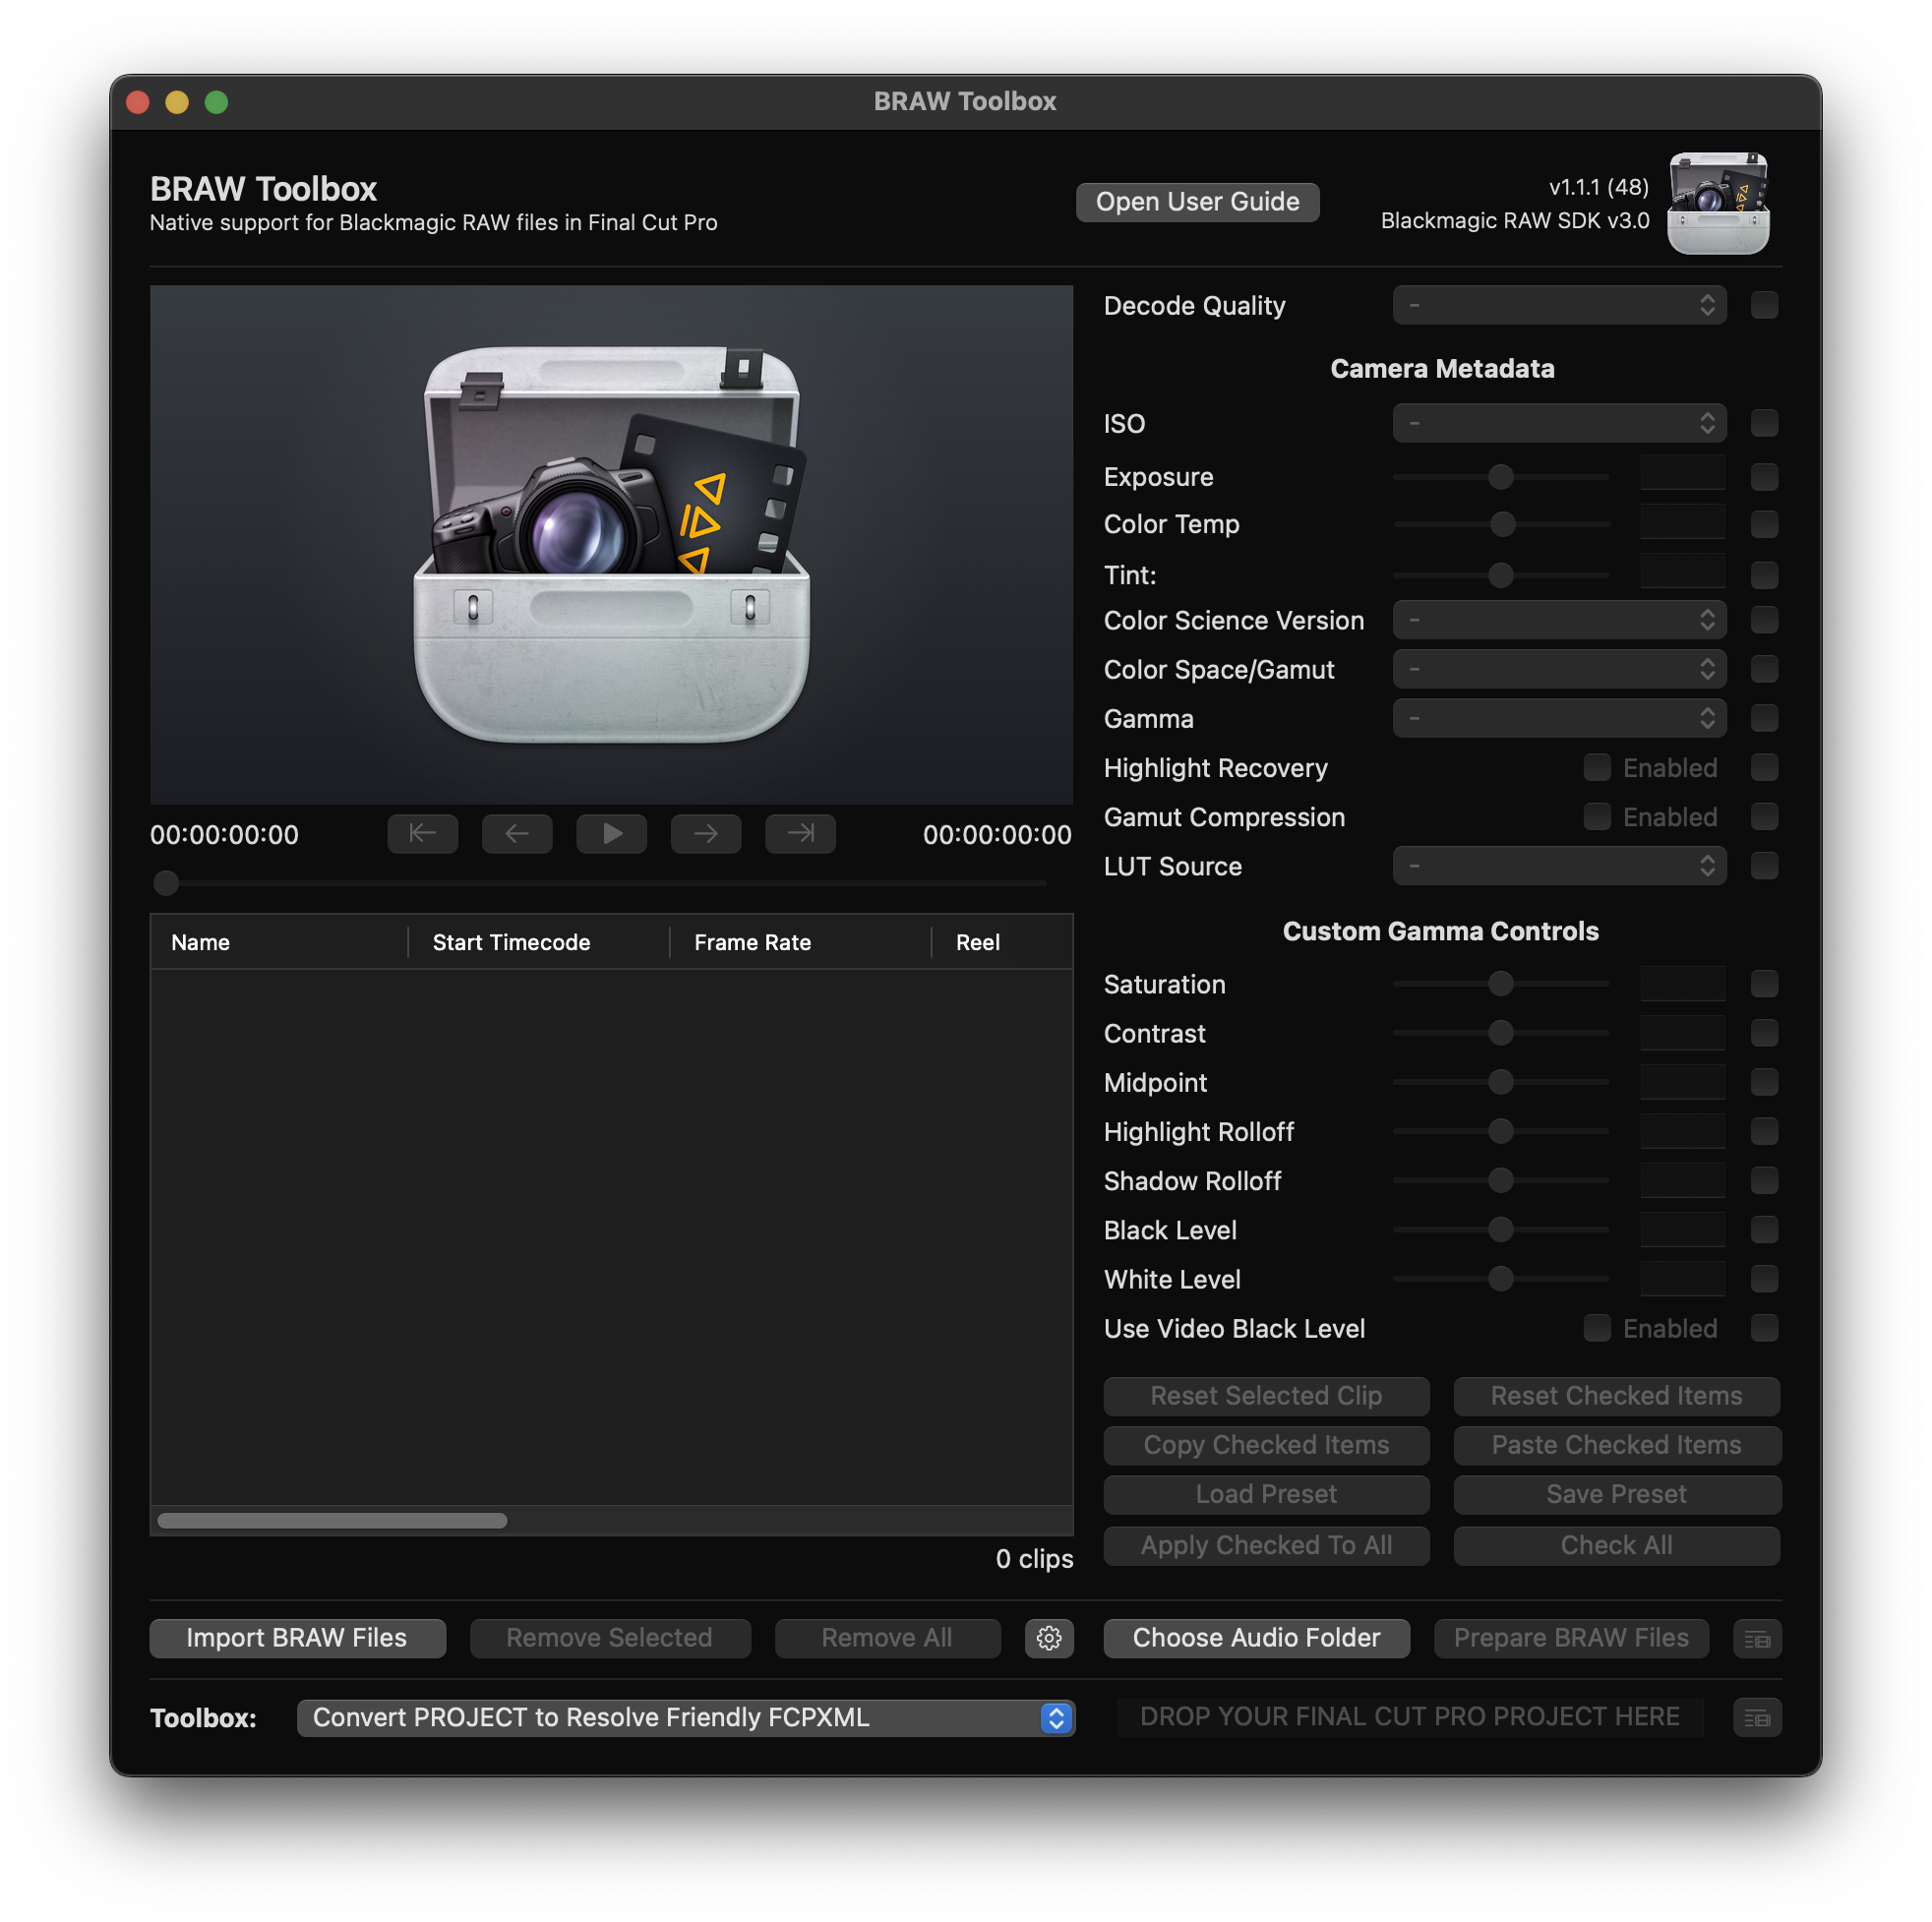Screen dimensions: 1932x1922
Task: Click Import BRAW Files
Action: 297,1638
